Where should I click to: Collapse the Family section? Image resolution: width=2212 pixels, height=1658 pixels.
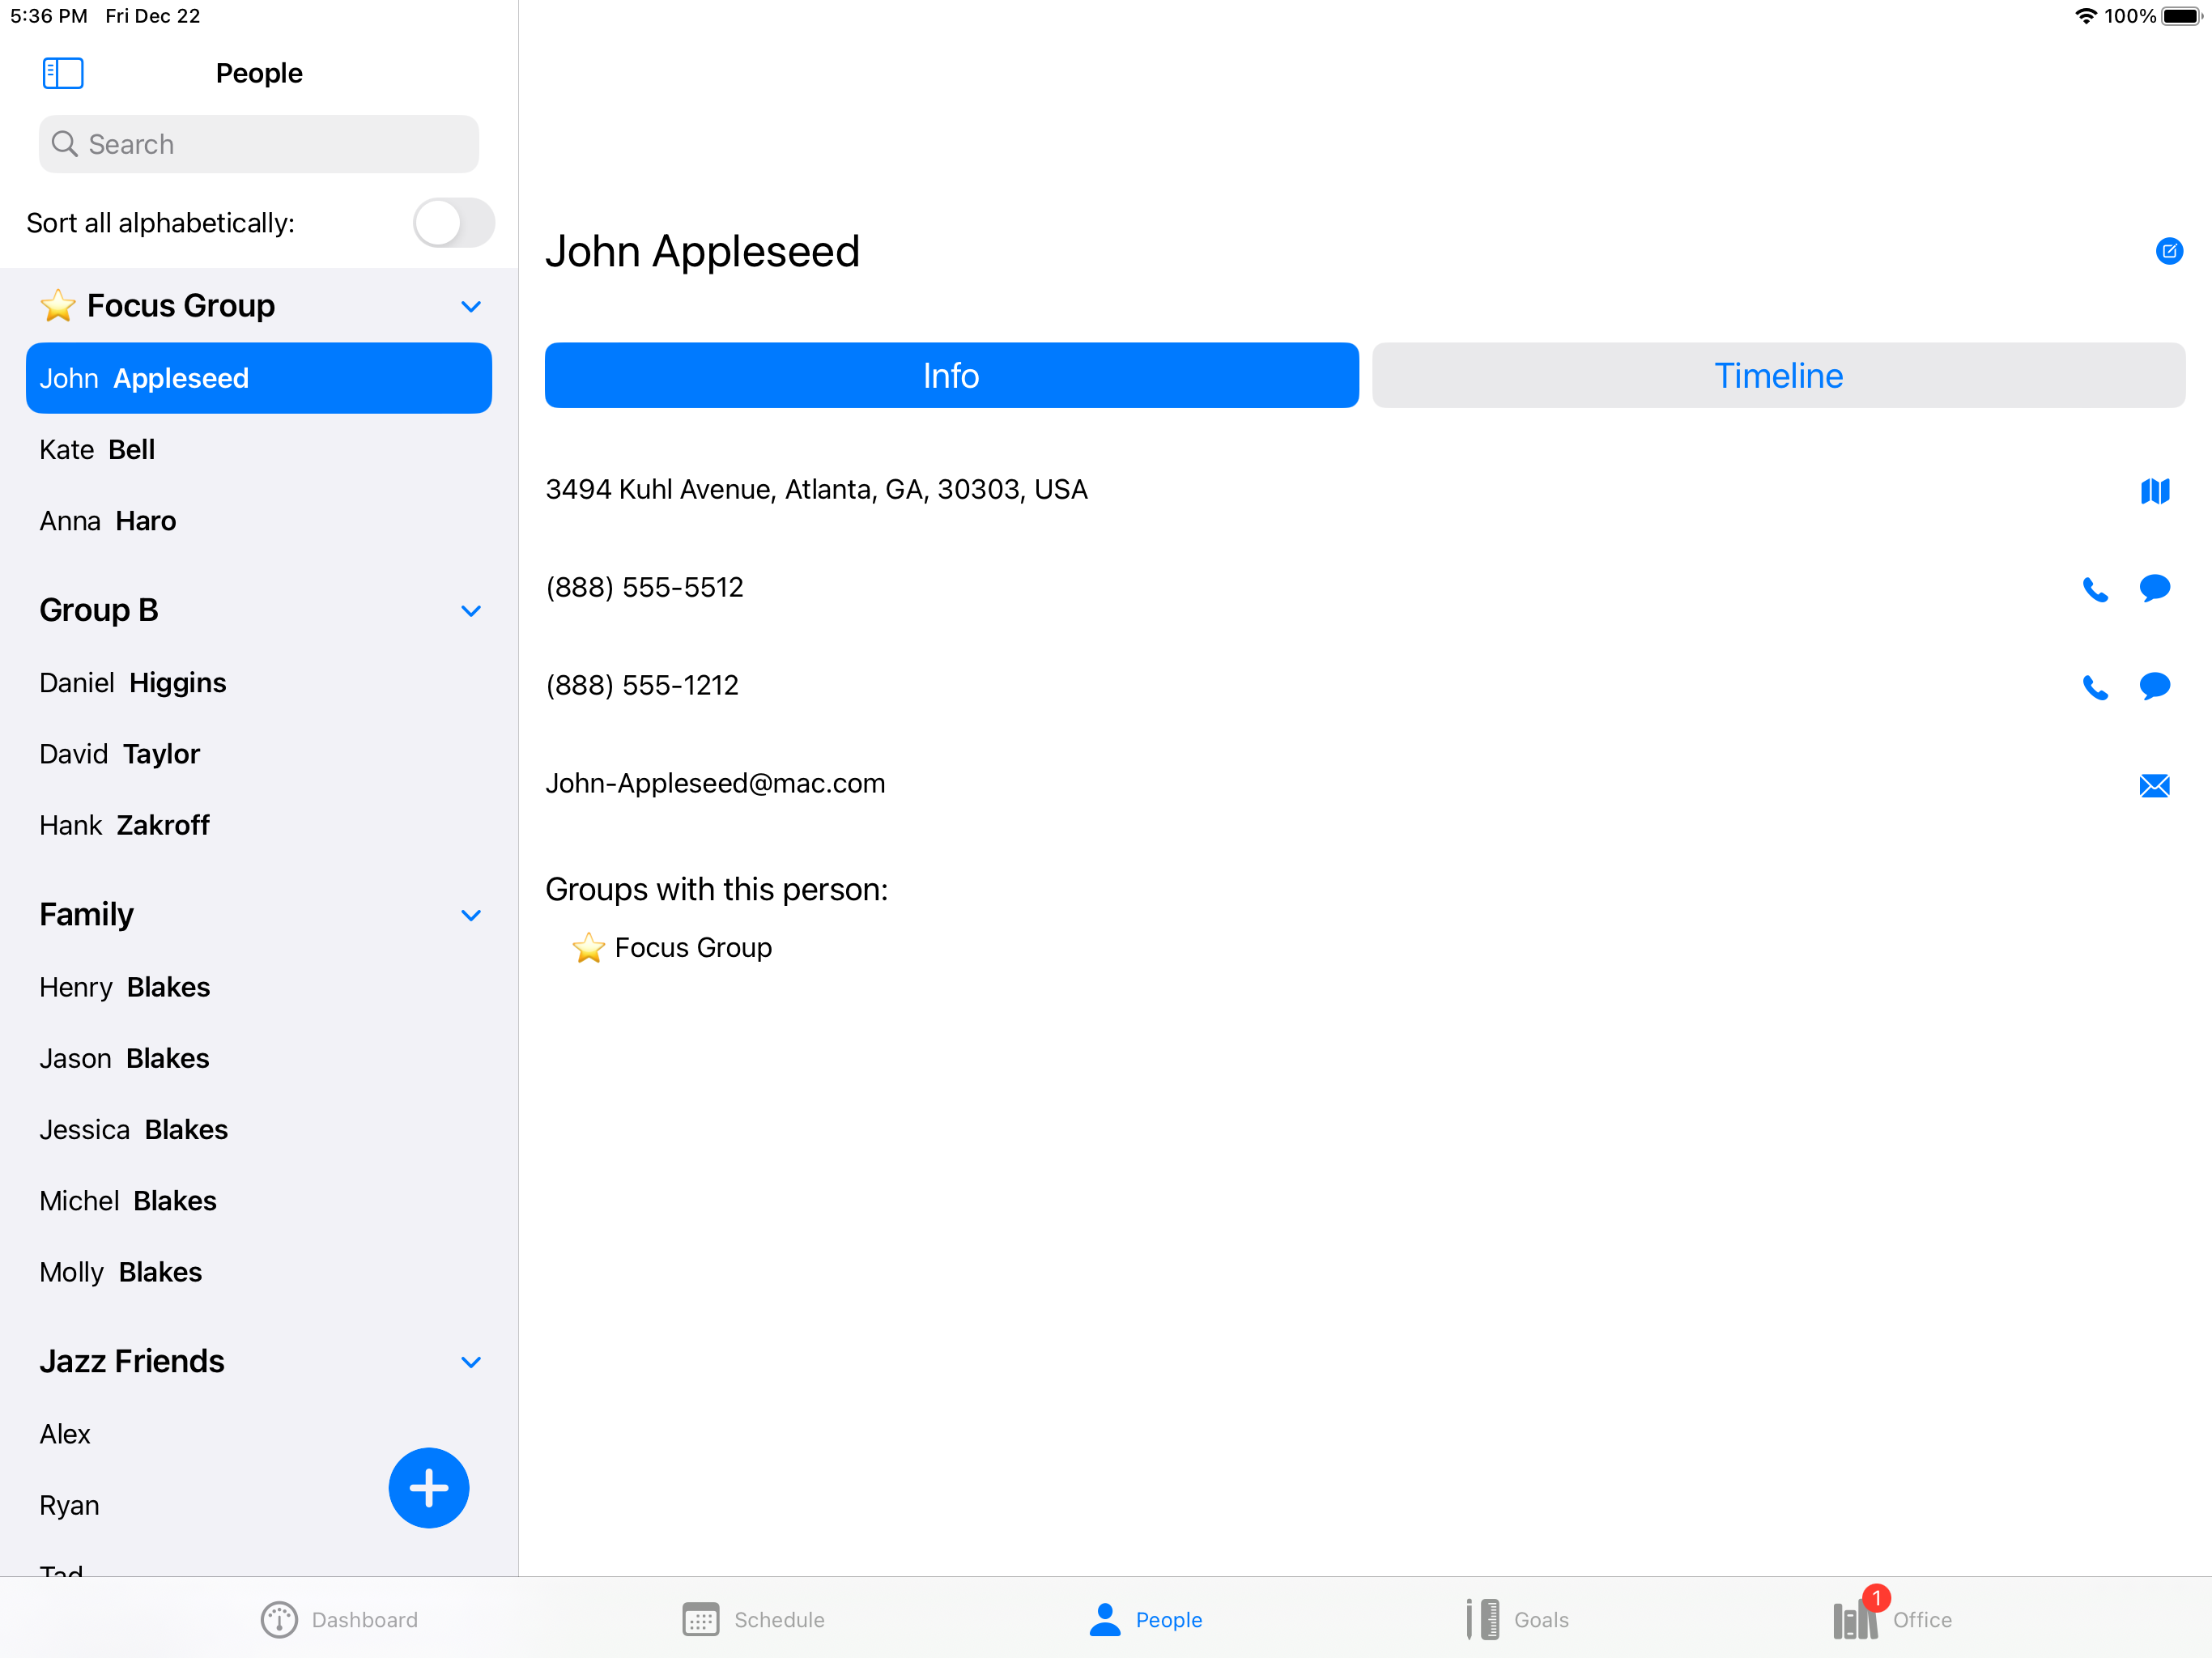470,915
